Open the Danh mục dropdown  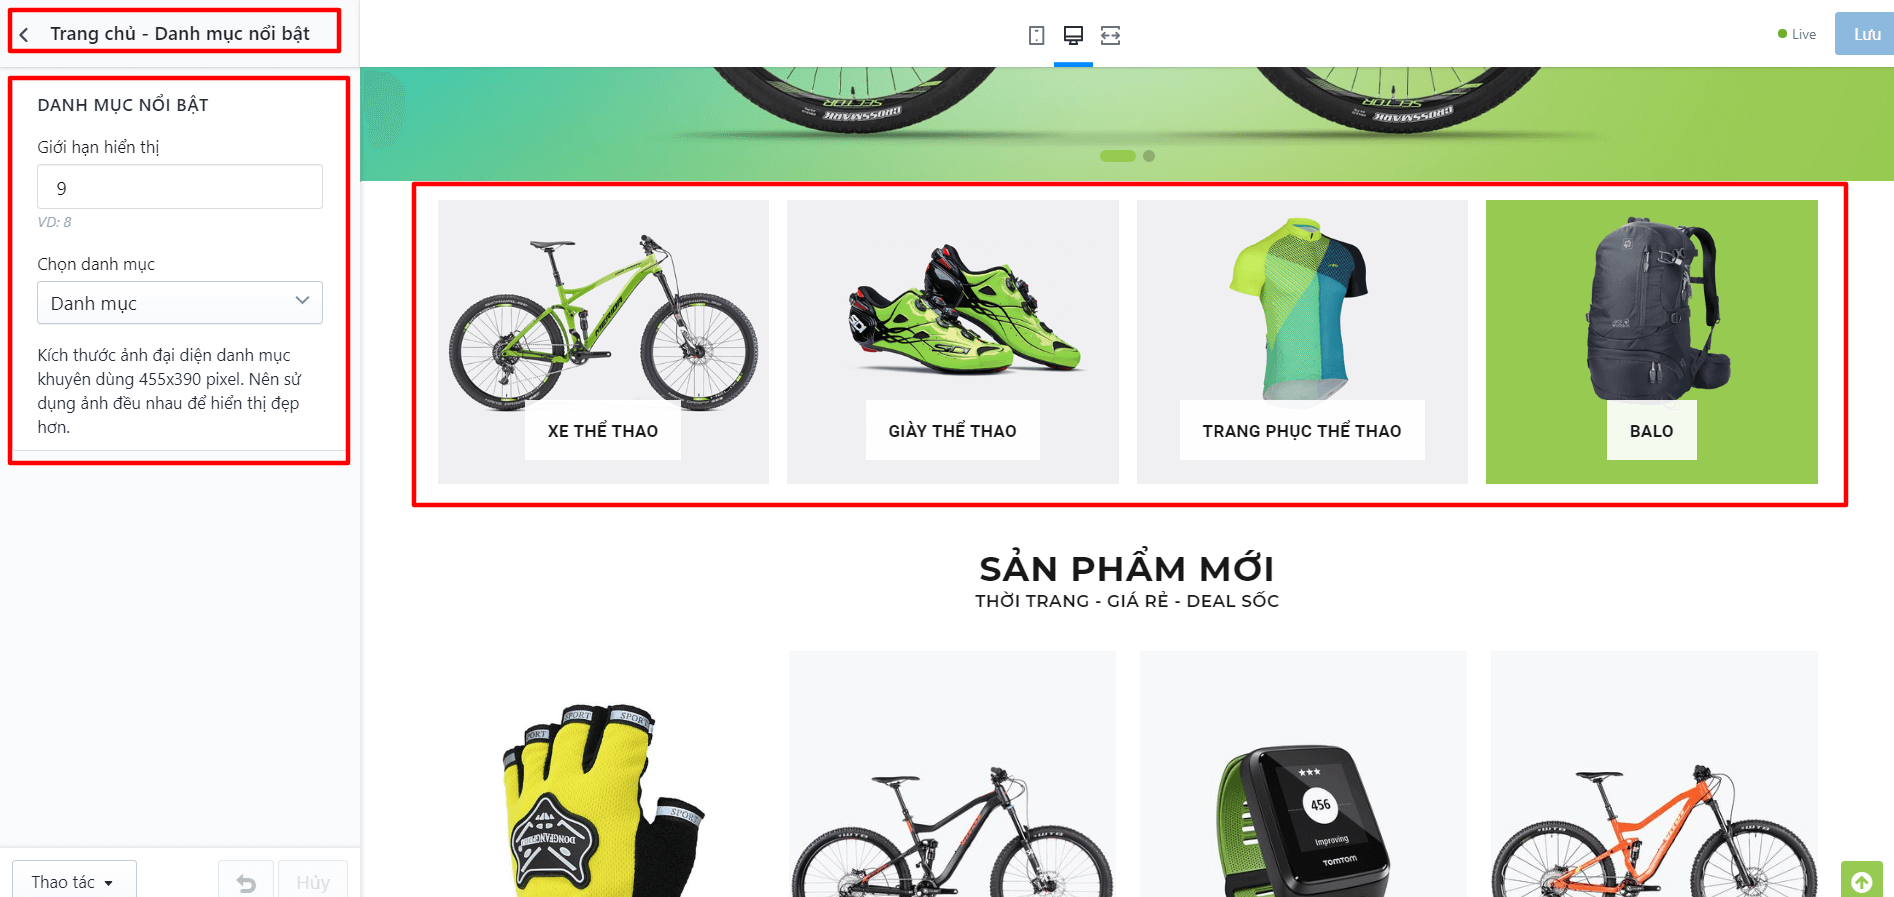180,302
